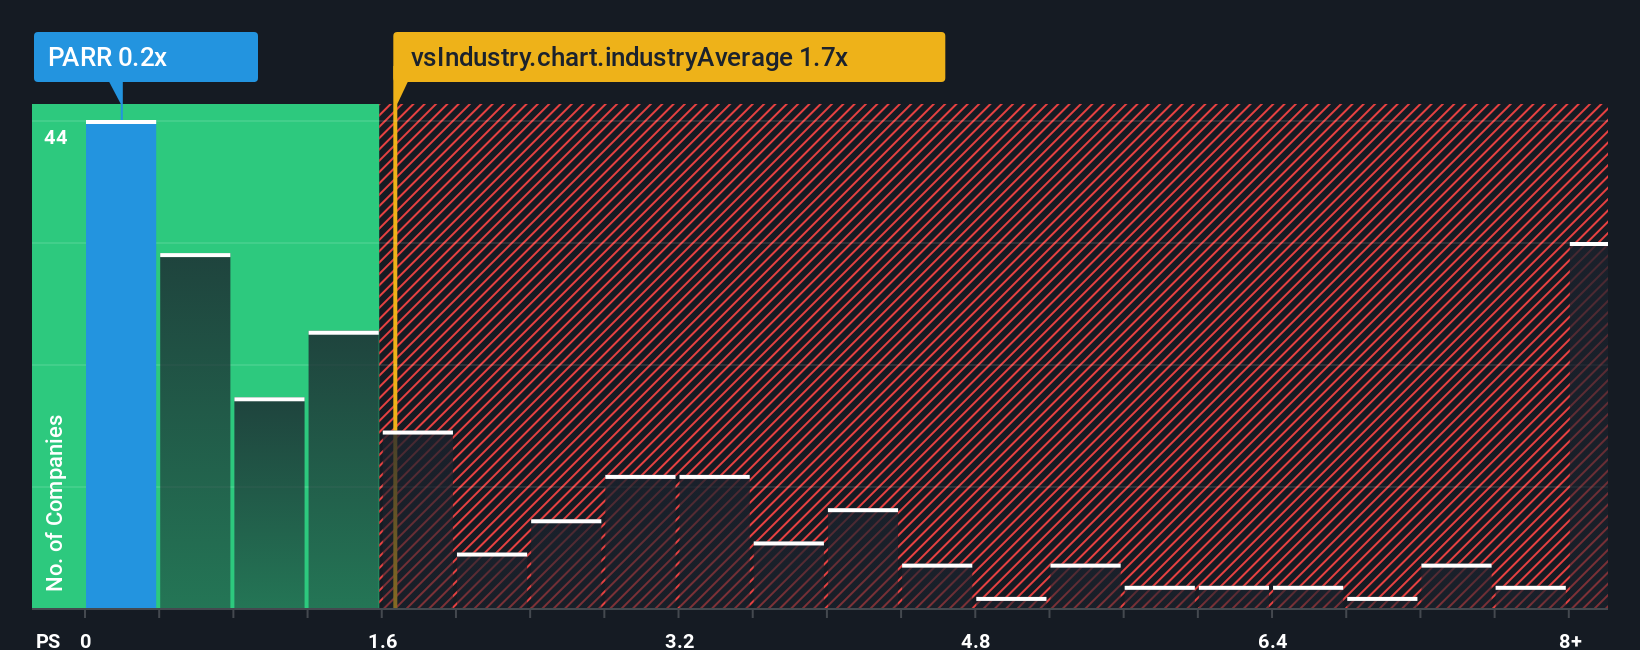This screenshot has width=1640, height=650.
Task: Click the PS axis label
Action: click(48, 640)
